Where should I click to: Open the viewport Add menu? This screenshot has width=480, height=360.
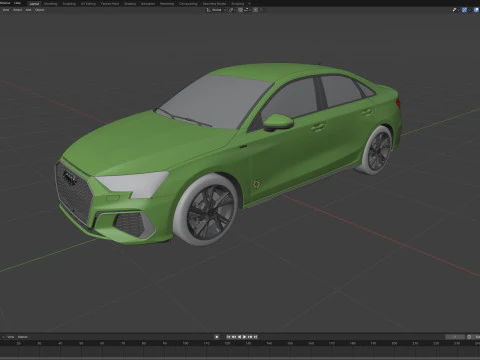point(29,10)
